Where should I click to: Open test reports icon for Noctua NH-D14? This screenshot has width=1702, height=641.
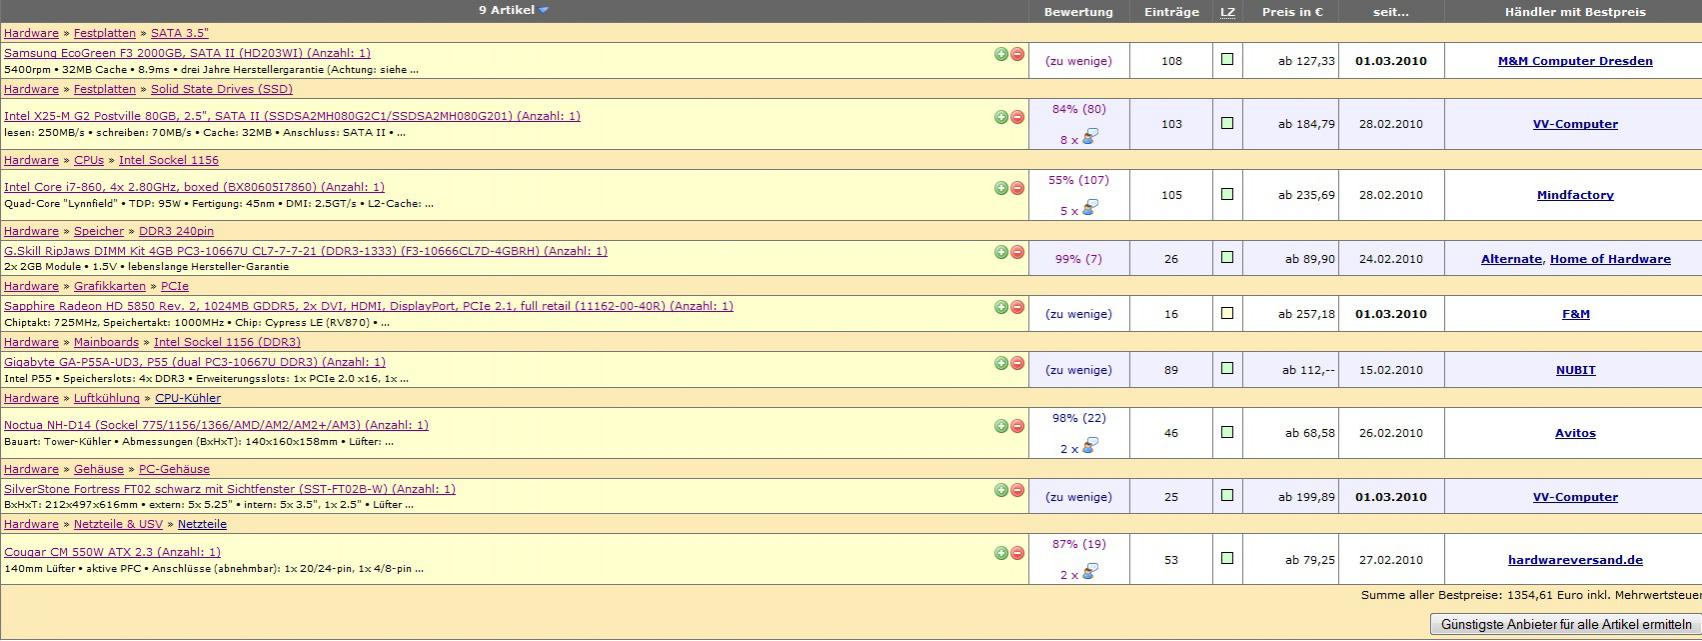[1090, 446]
